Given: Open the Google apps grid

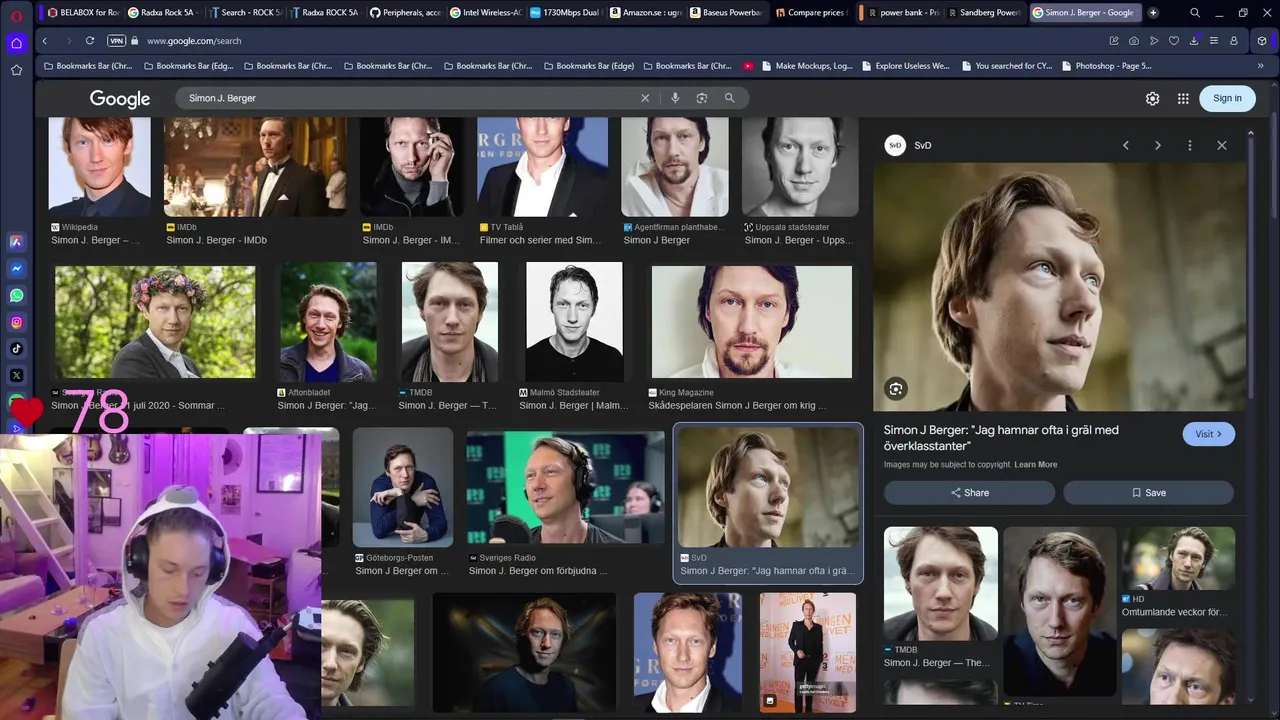Looking at the screenshot, I should click(1183, 98).
